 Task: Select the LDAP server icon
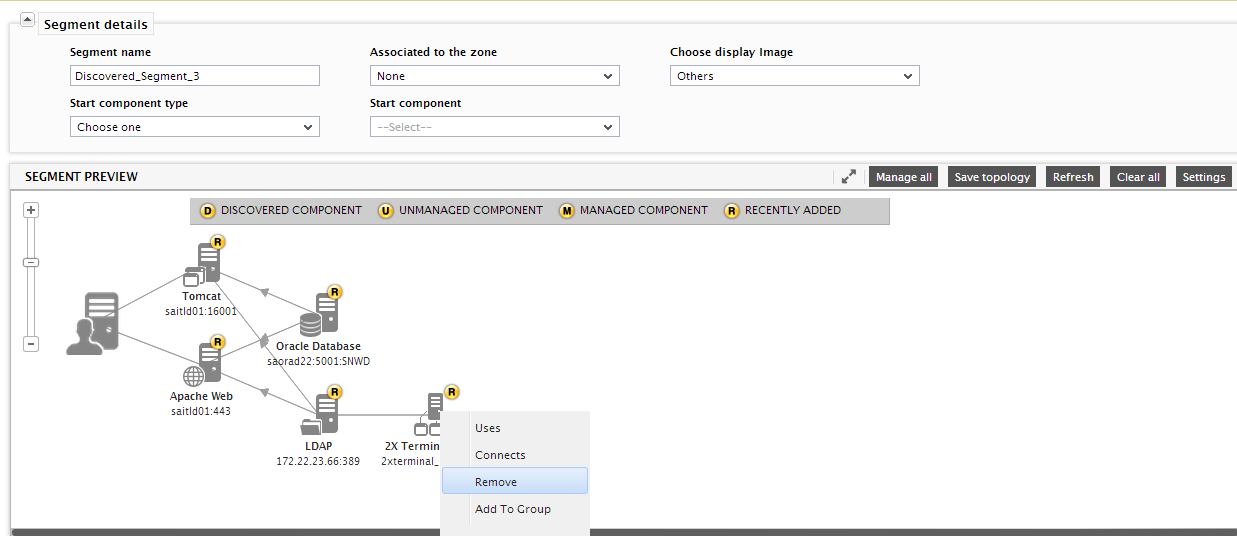point(319,416)
